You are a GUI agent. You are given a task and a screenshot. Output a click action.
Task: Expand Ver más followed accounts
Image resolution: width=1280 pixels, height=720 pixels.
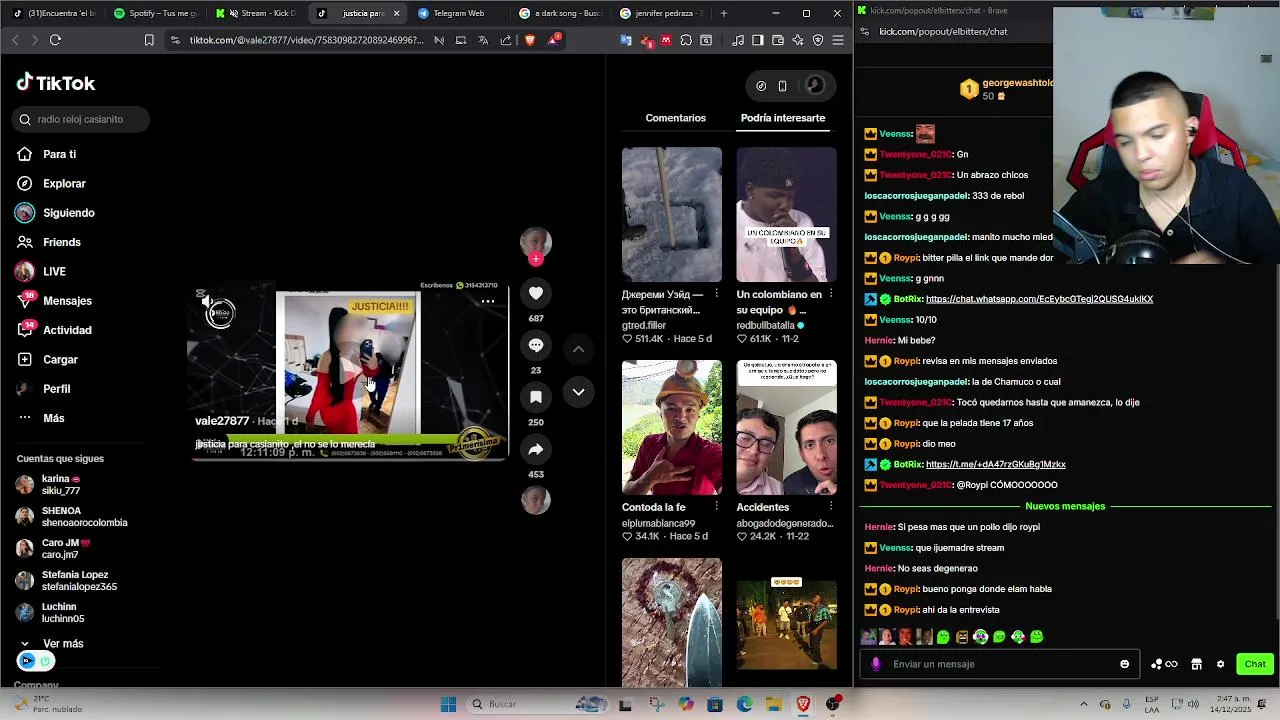coord(51,644)
